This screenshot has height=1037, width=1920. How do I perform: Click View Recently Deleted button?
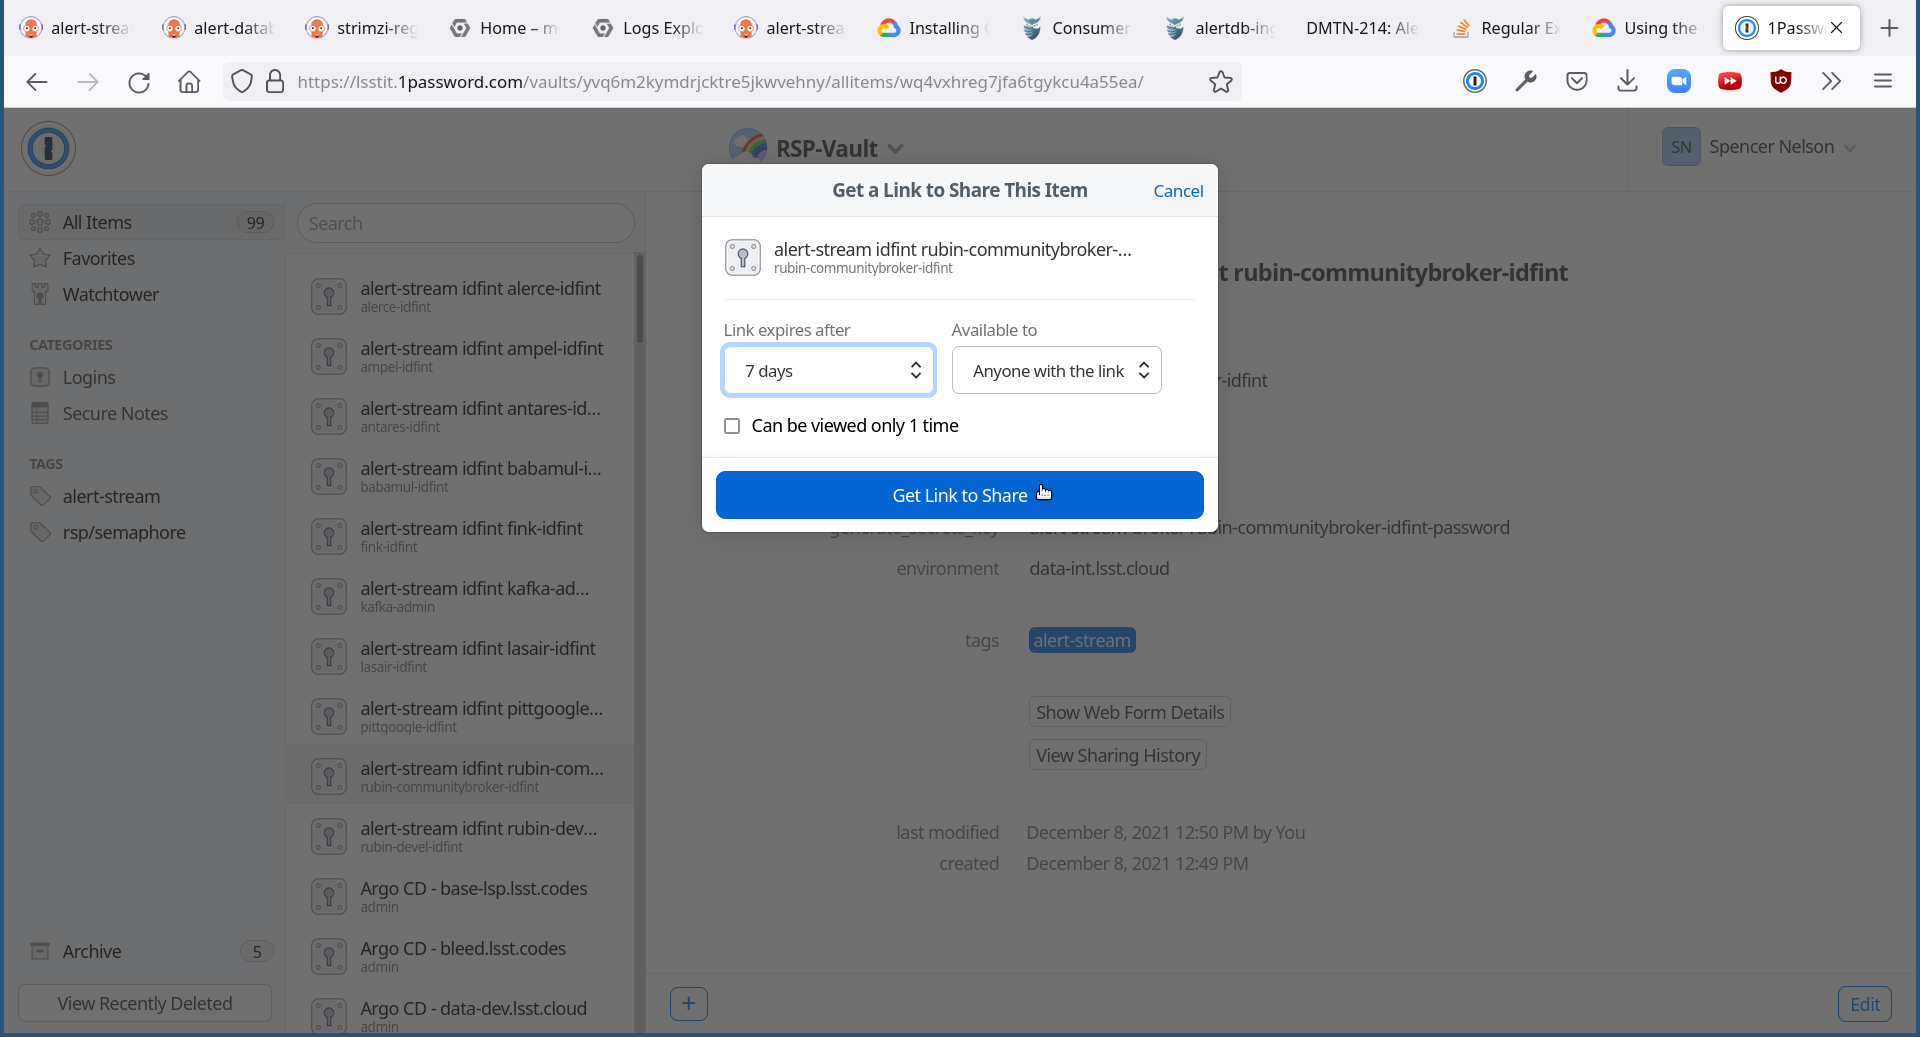(x=145, y=1003)
